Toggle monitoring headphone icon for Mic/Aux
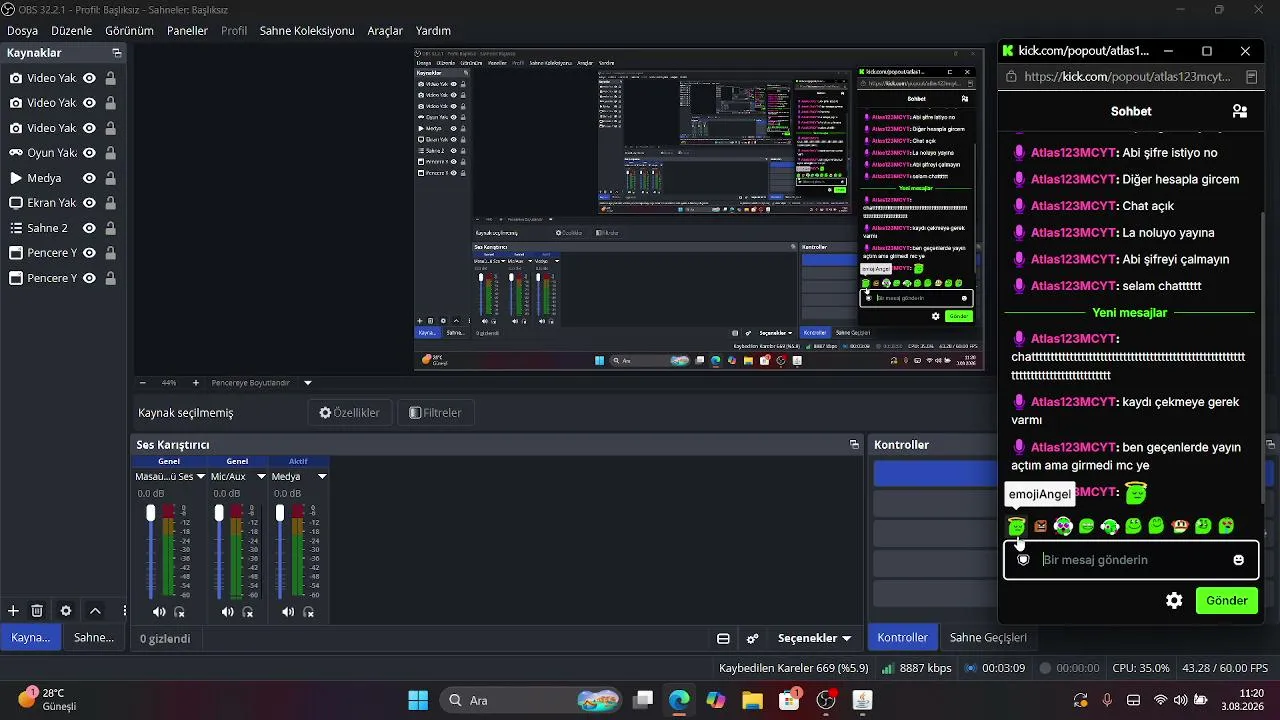1280x720 pixels. coord(248,612)
